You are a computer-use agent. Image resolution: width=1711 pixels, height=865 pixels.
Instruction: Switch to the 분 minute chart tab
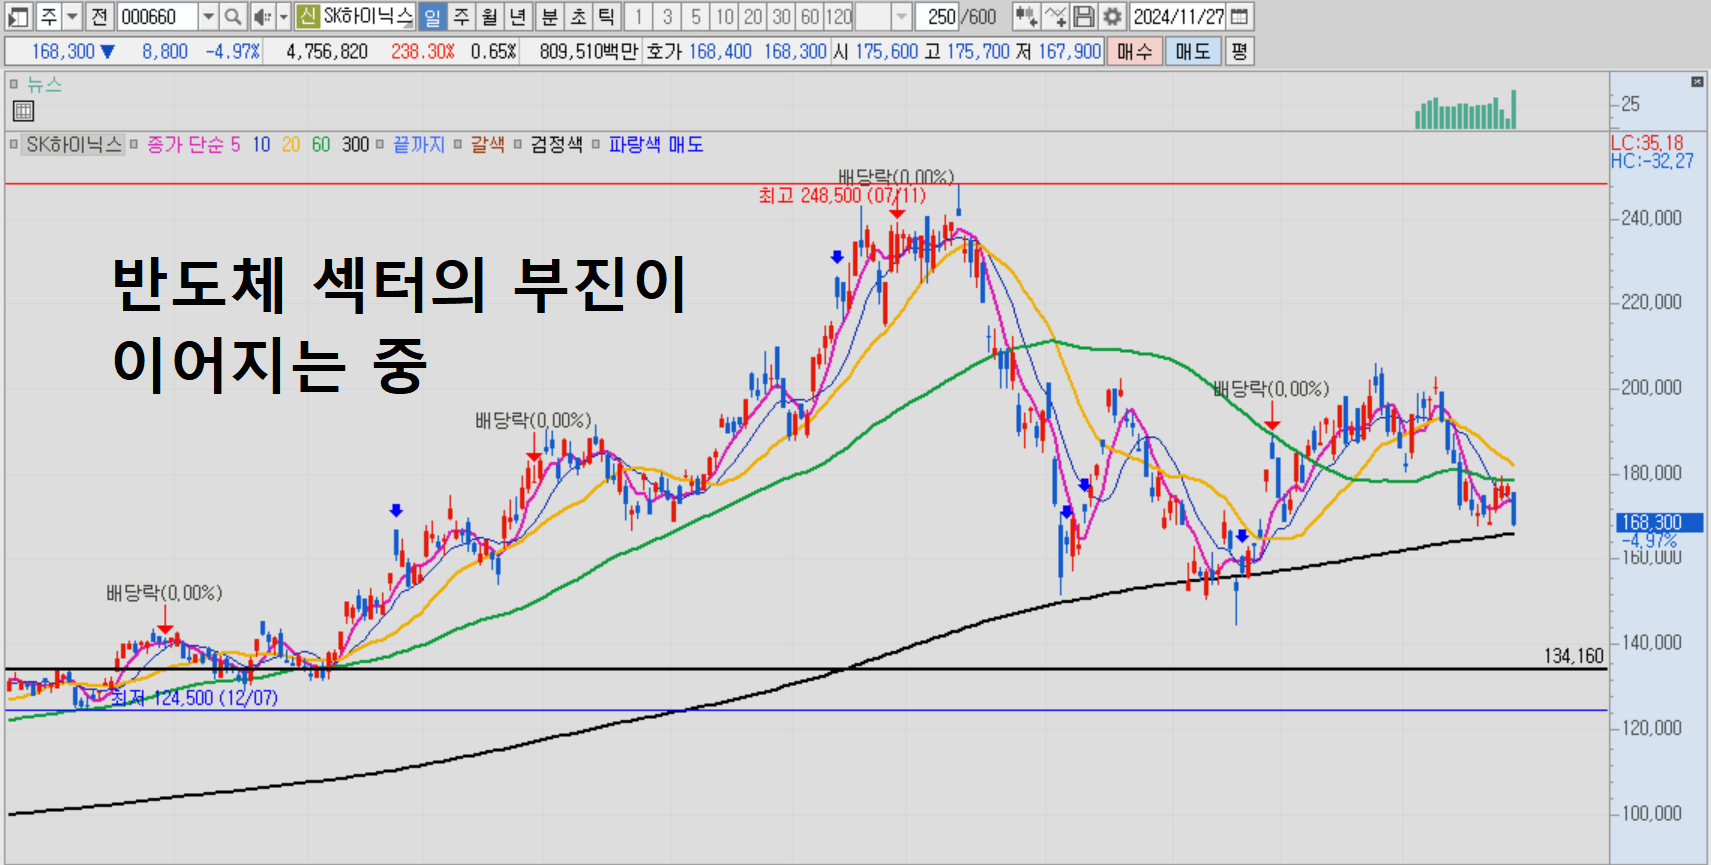pyautogui.click(x=550, y=16)
